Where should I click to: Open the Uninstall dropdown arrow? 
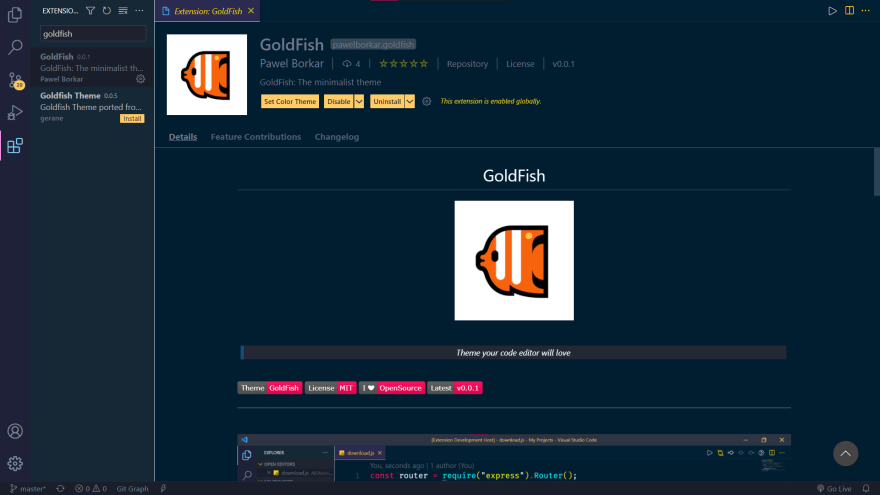410,102
